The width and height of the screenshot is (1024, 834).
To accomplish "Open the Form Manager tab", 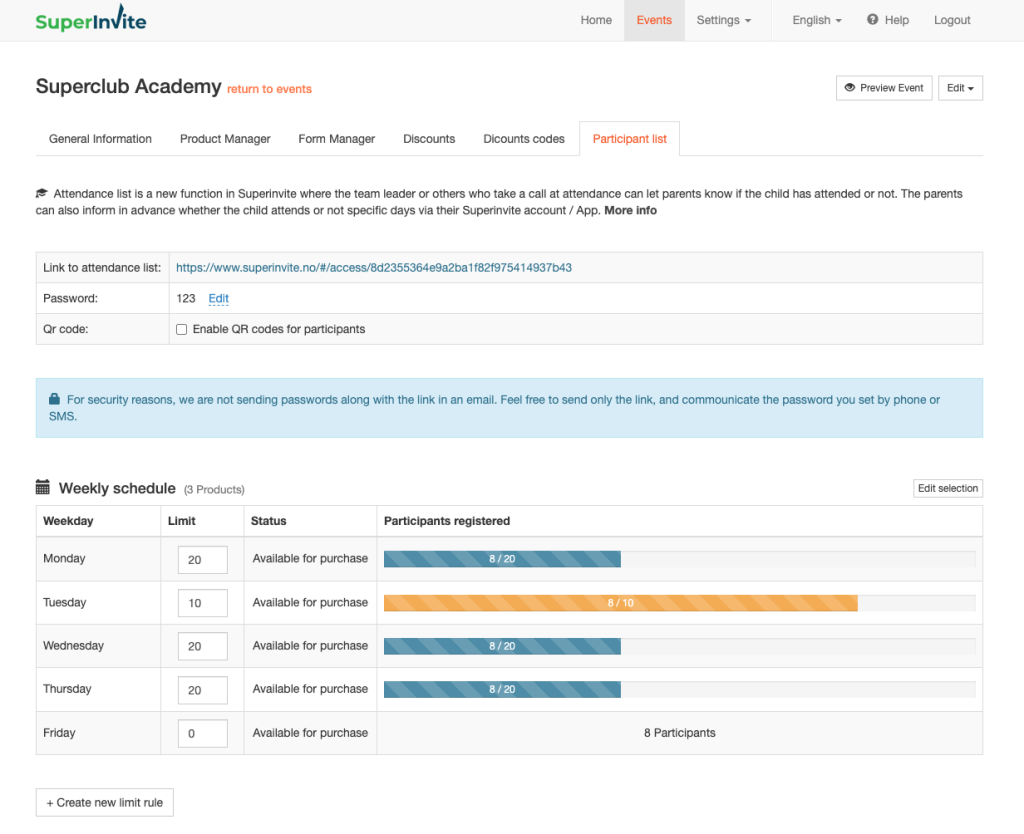I will [x=337, y=139].
